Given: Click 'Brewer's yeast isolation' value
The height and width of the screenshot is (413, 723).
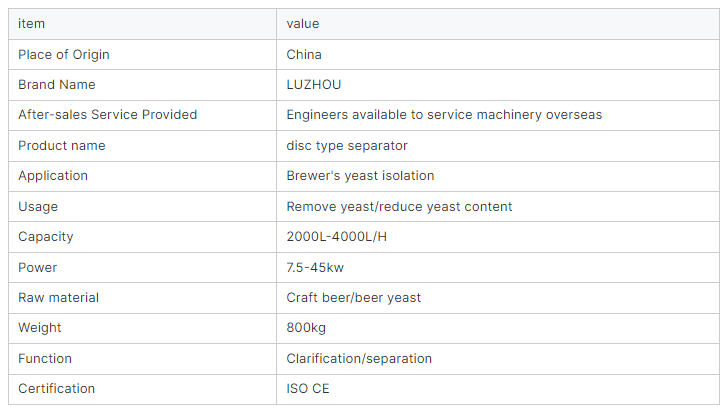Looking at the screenshot, I should [360, 176].
